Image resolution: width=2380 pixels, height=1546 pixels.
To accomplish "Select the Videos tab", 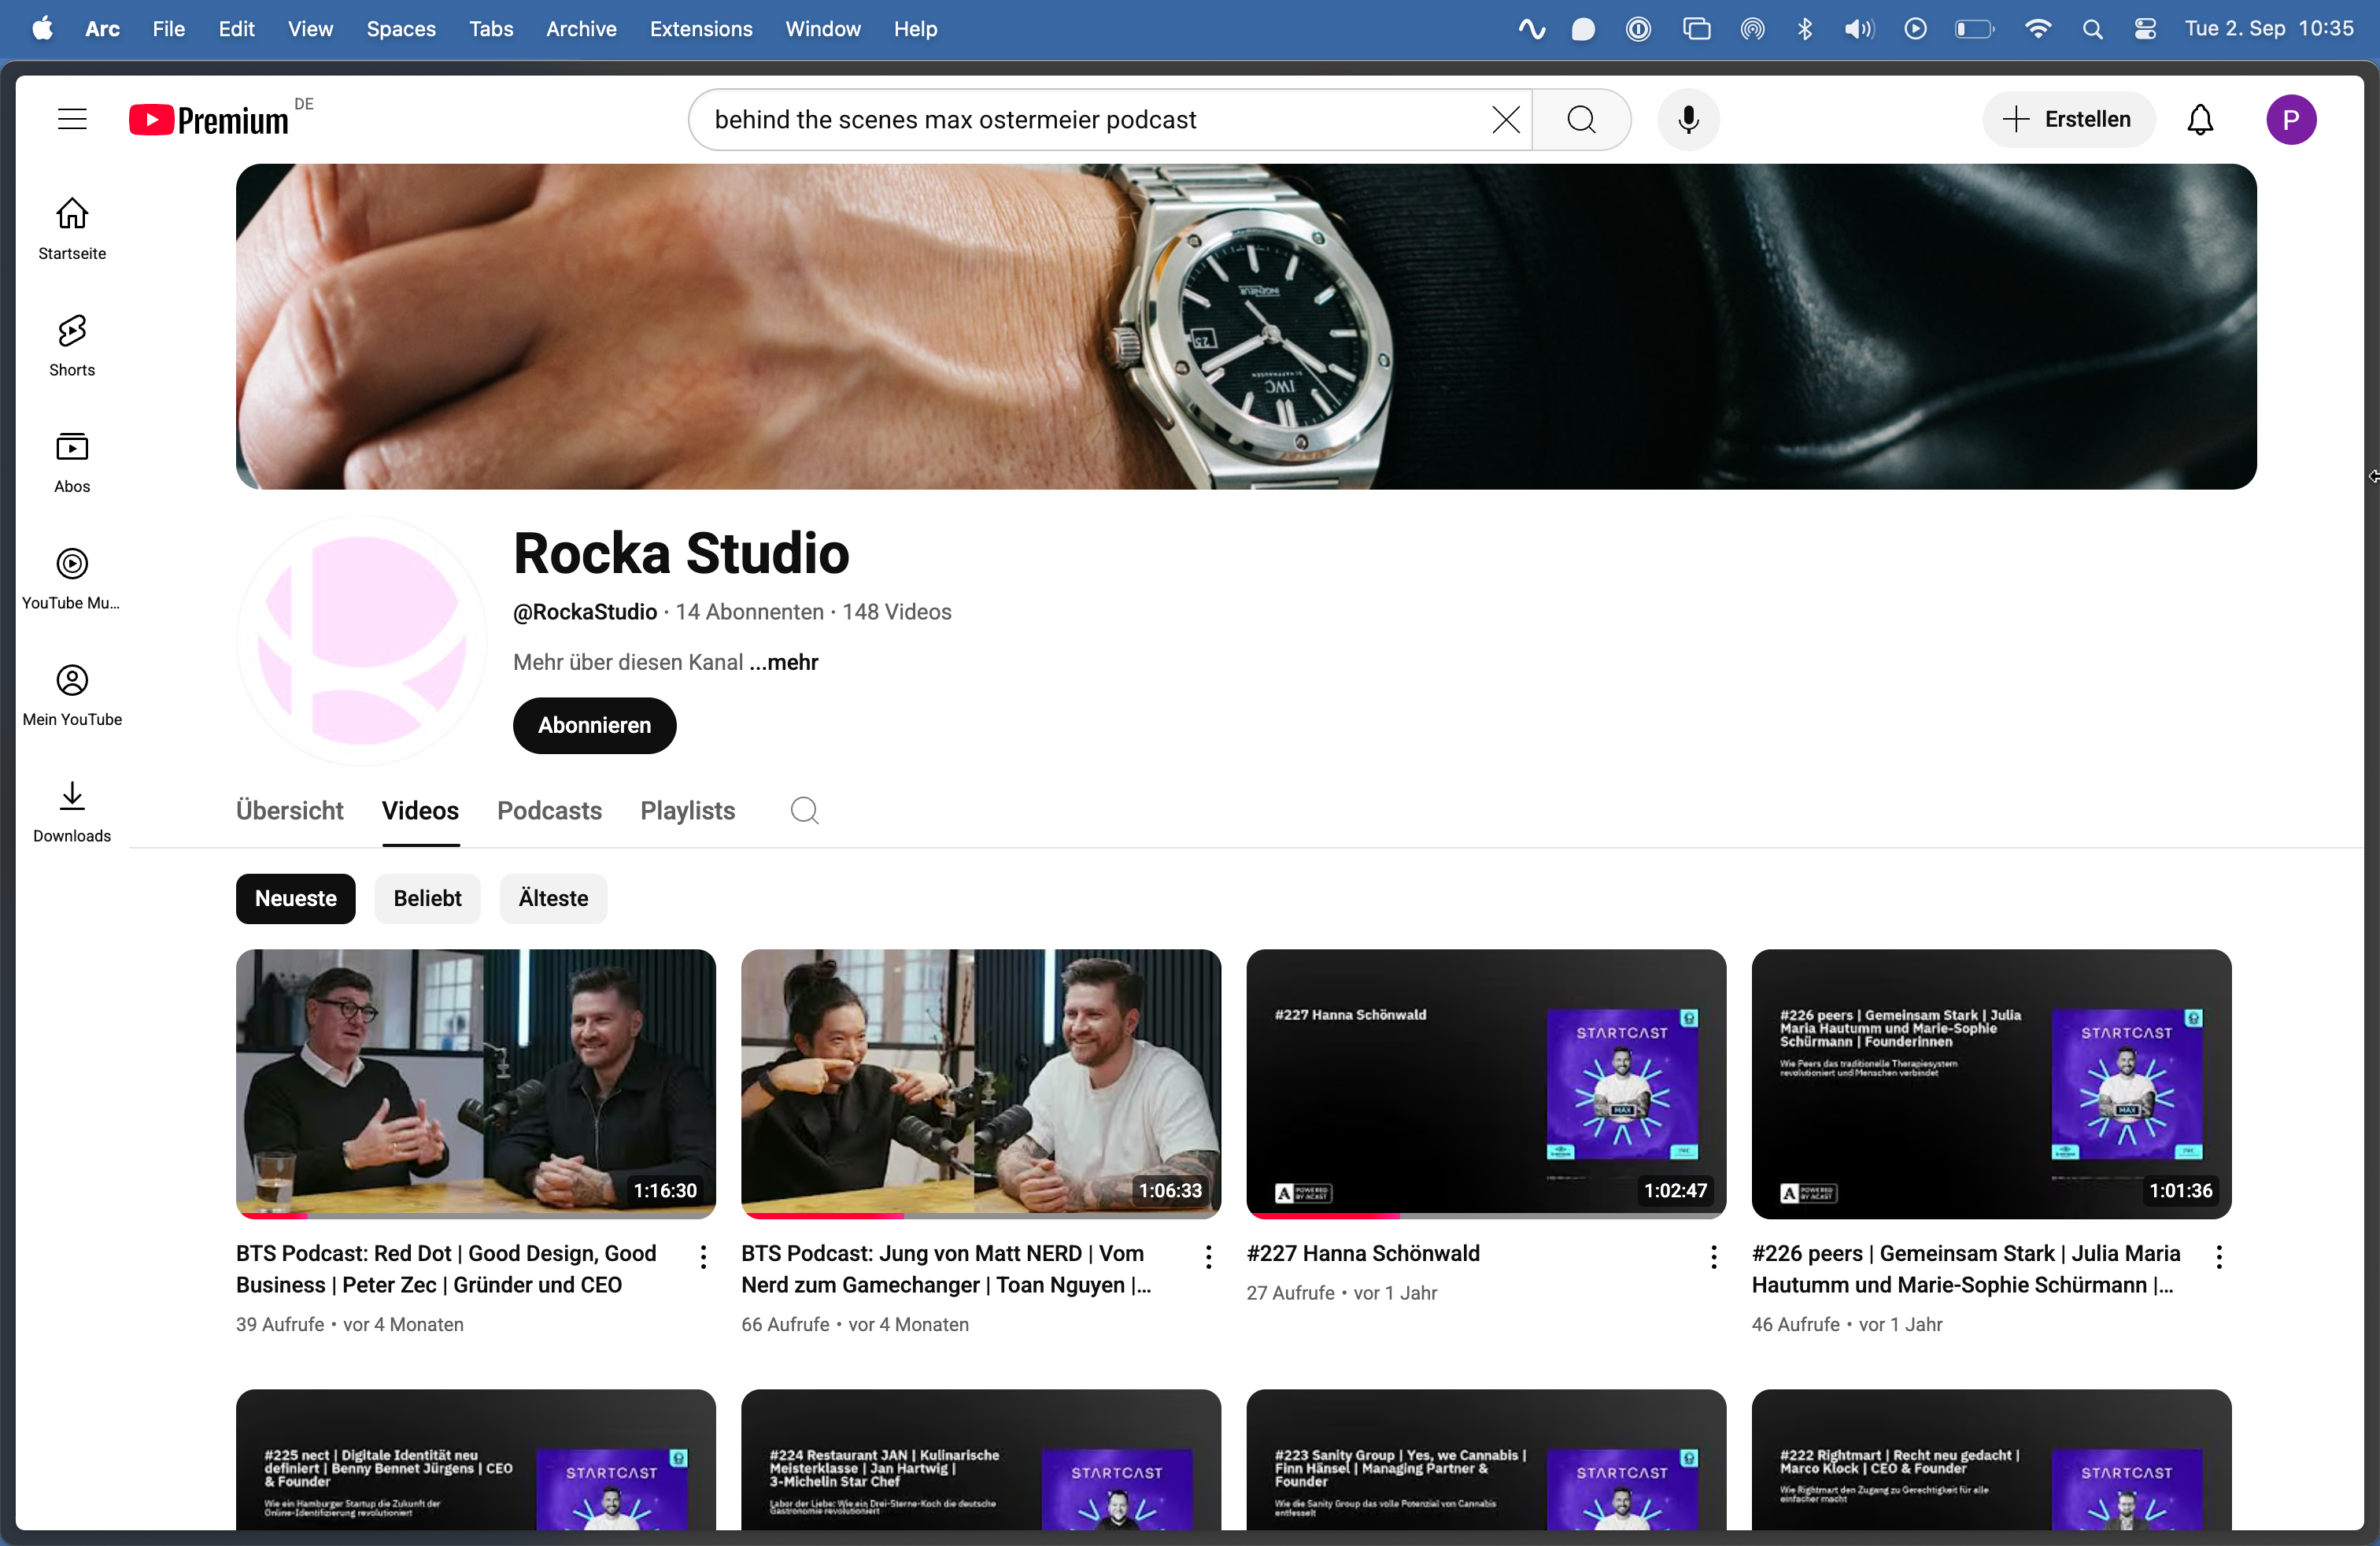I will (x=420, y=810).
